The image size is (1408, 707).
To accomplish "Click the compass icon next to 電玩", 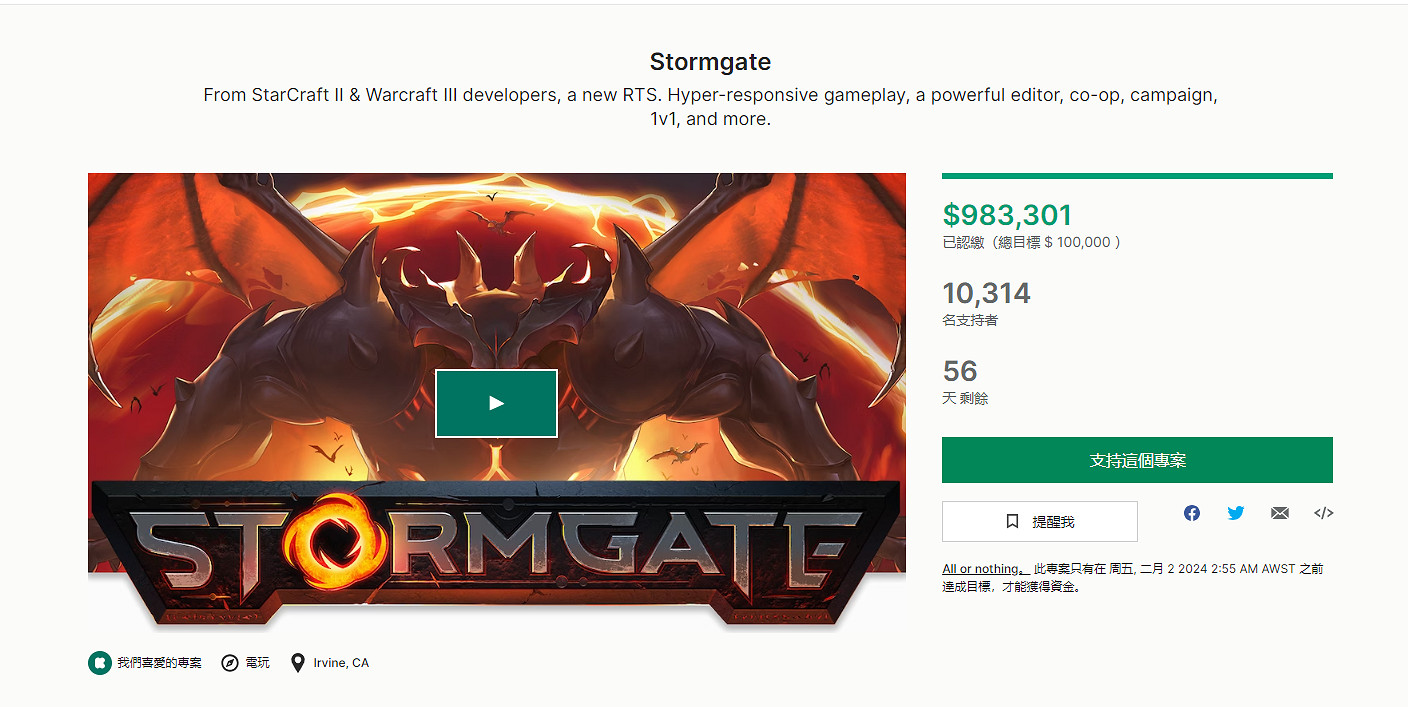I will 230,663.
